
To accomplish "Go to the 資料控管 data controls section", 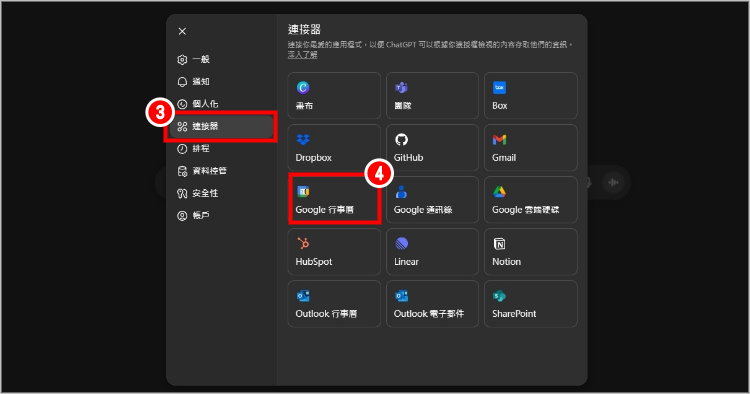I will pos(221,171).
